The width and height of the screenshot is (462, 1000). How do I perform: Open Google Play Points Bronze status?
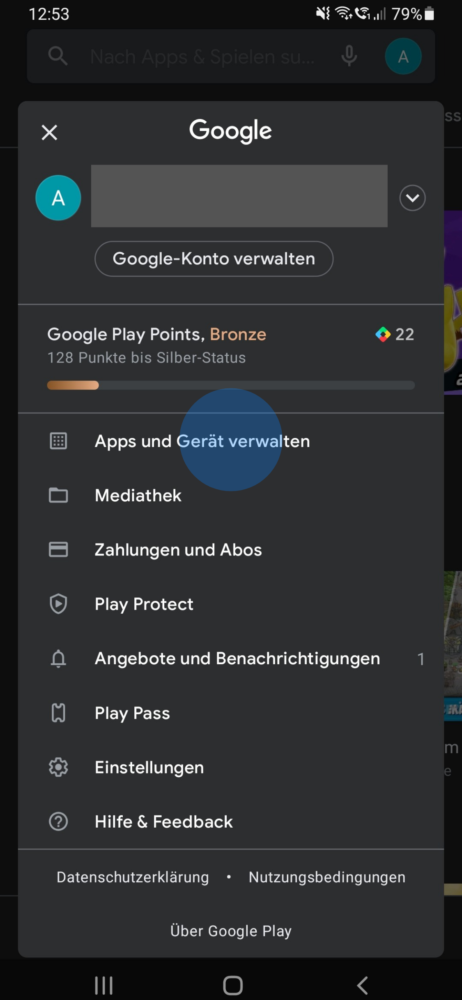156,334
